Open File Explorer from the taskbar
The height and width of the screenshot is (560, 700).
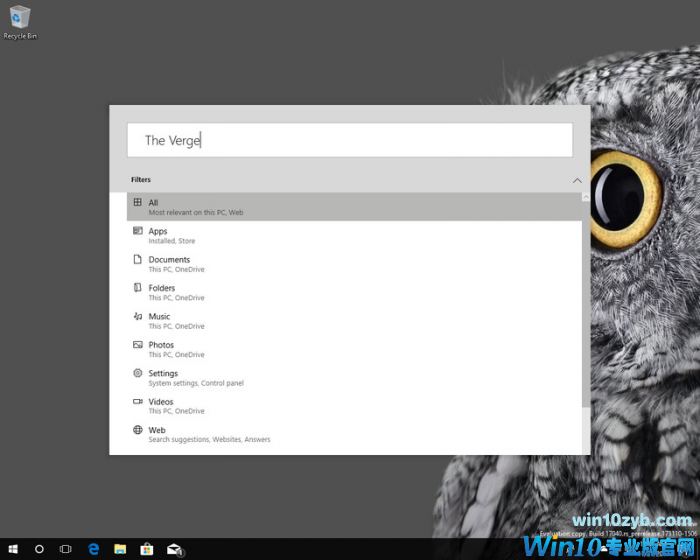120,549
